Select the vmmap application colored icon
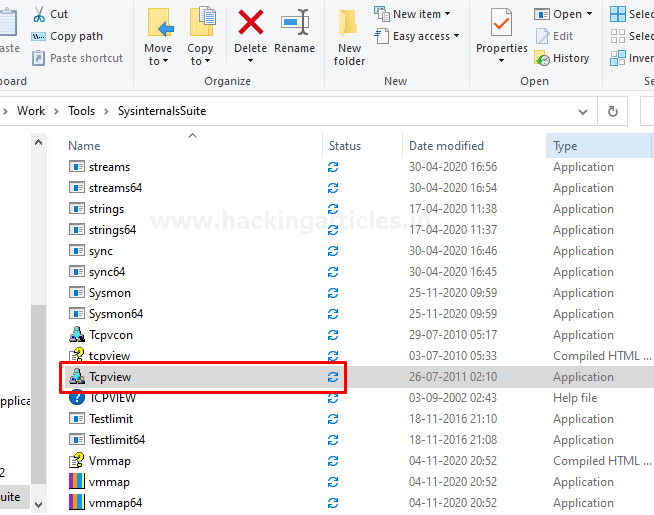 pyautogui.click(x=77, y=481)
